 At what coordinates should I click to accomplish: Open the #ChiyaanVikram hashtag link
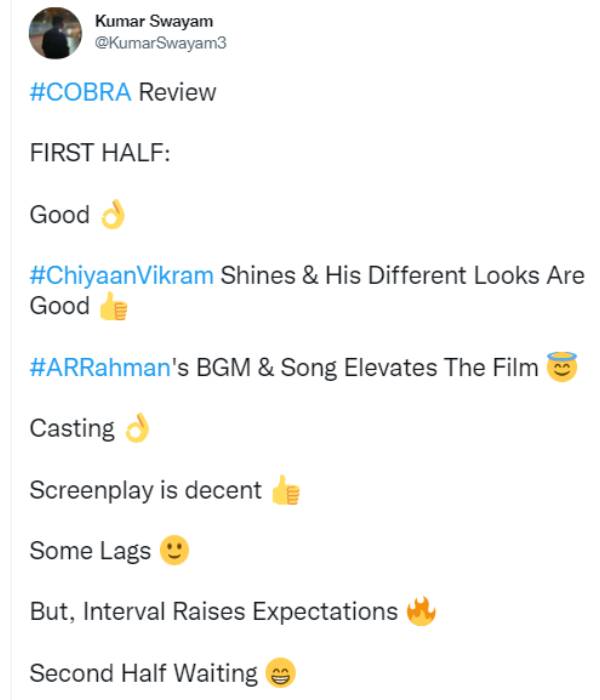tap(122, 275)
